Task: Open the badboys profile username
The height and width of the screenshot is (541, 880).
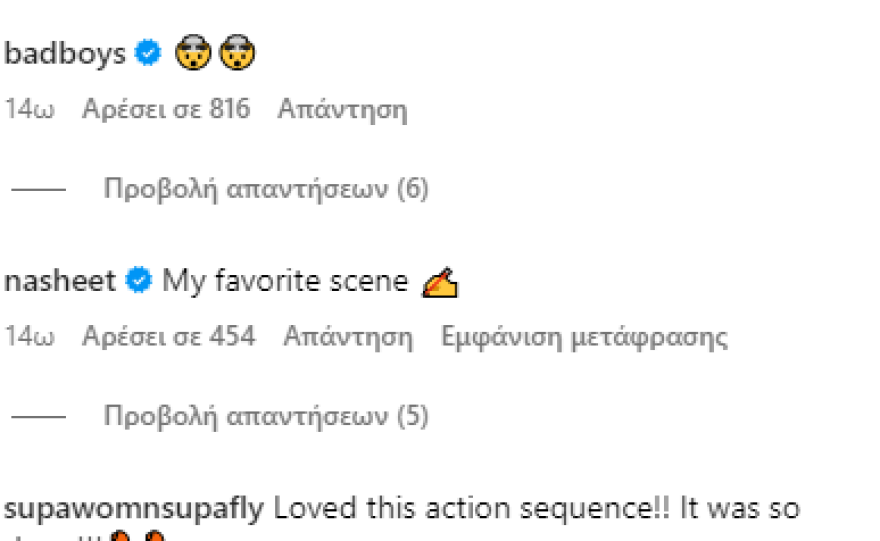Action: 65,53
